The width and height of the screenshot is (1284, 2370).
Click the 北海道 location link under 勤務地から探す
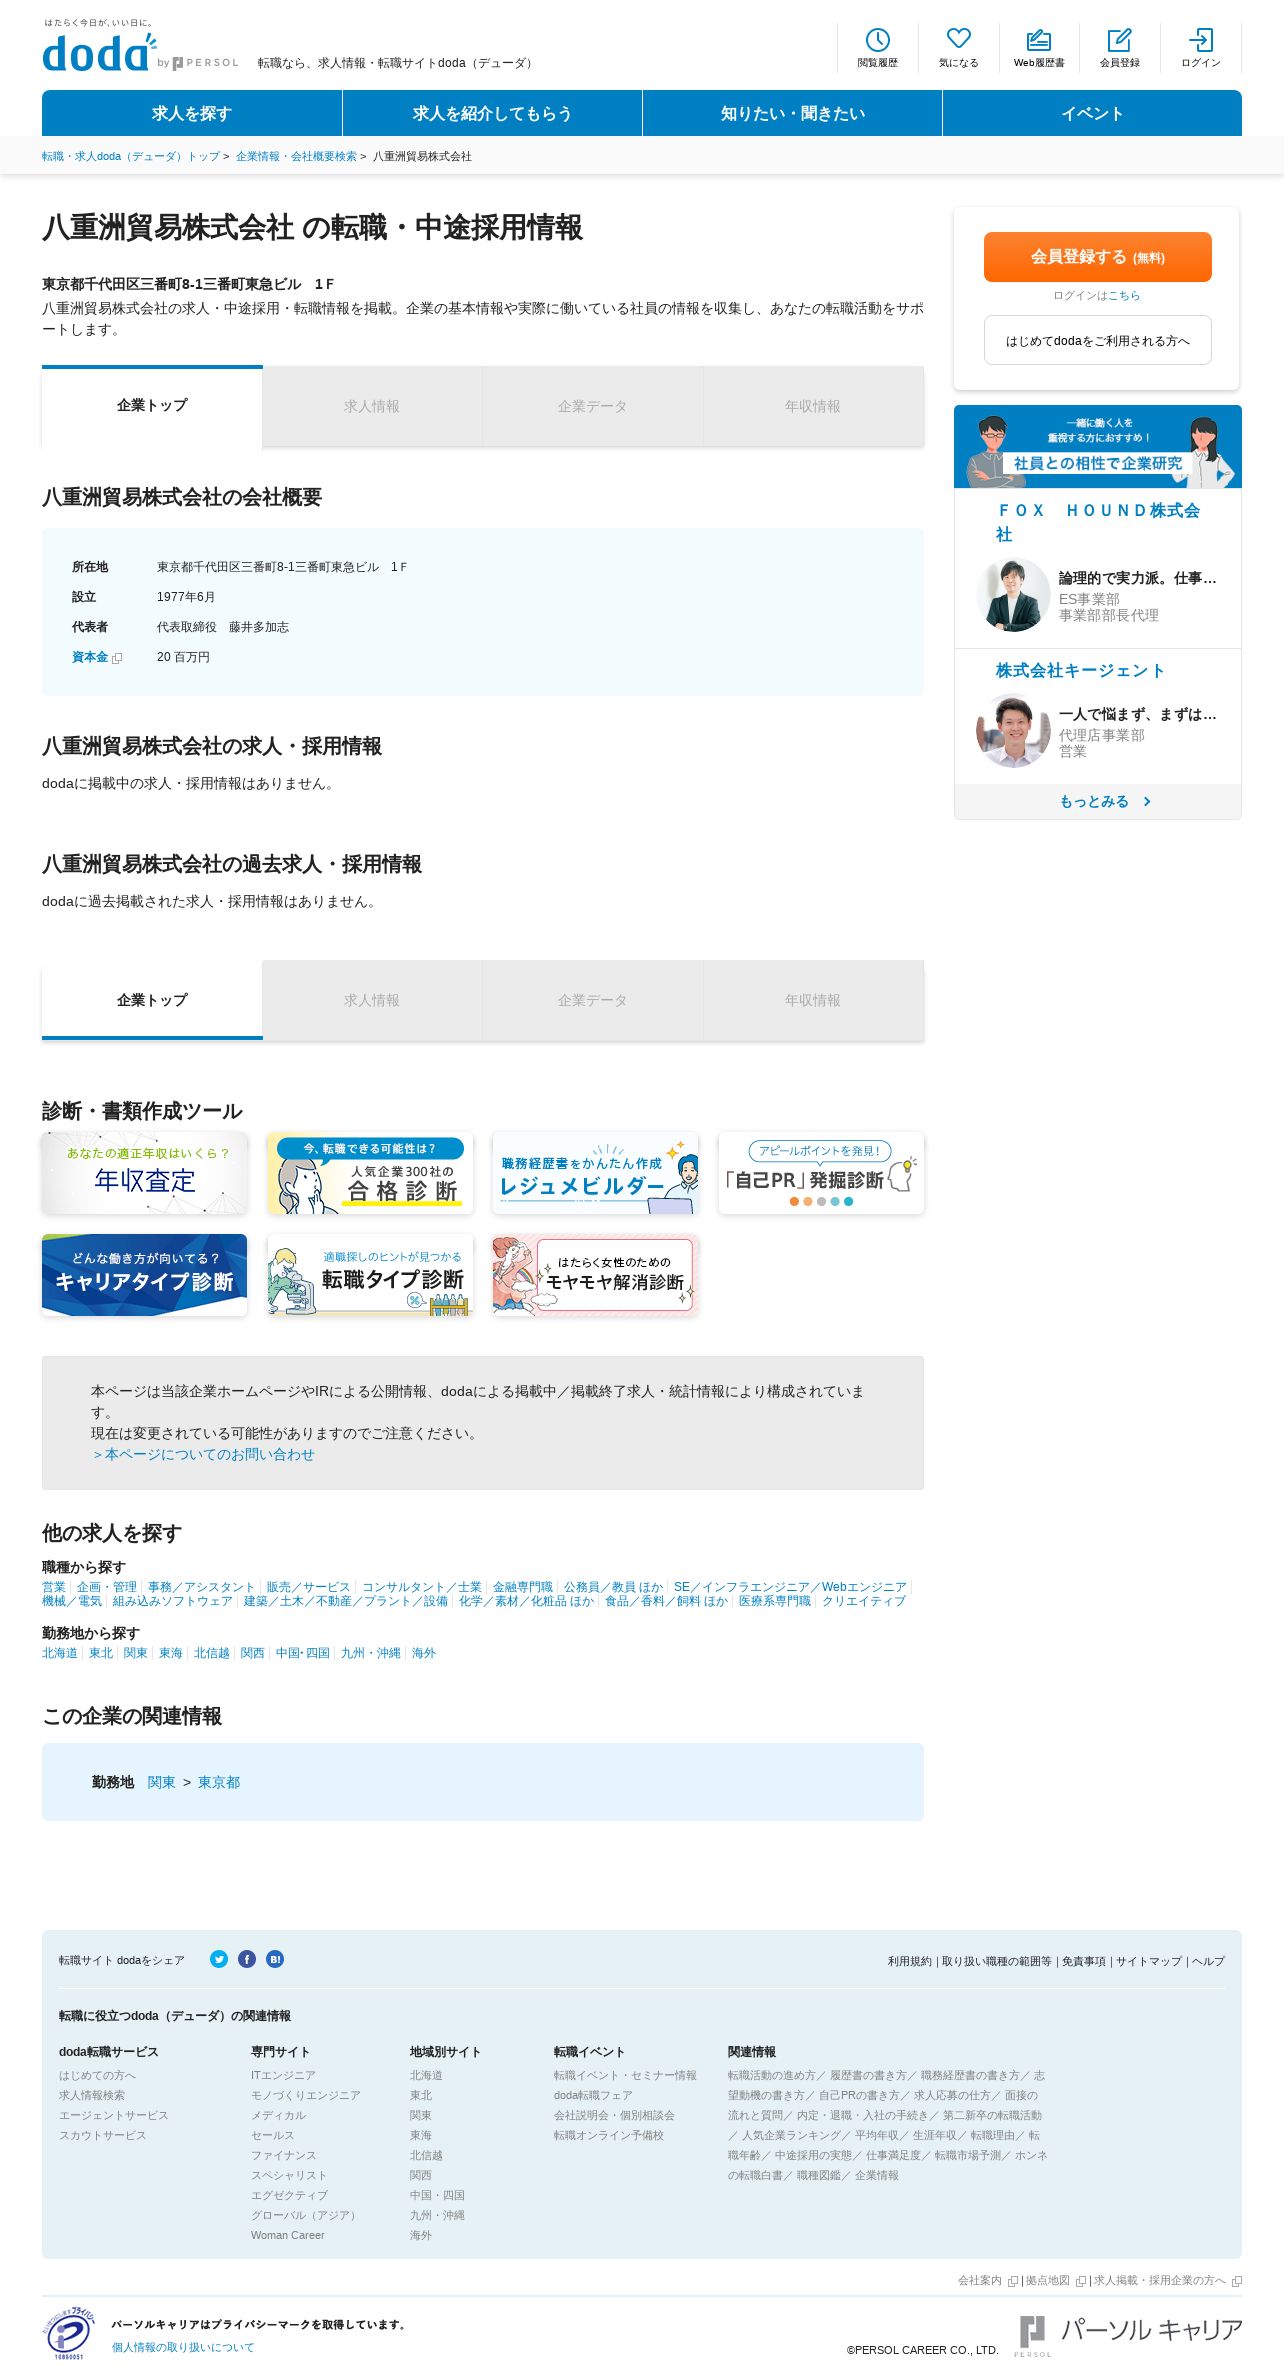click(60, 1653)
